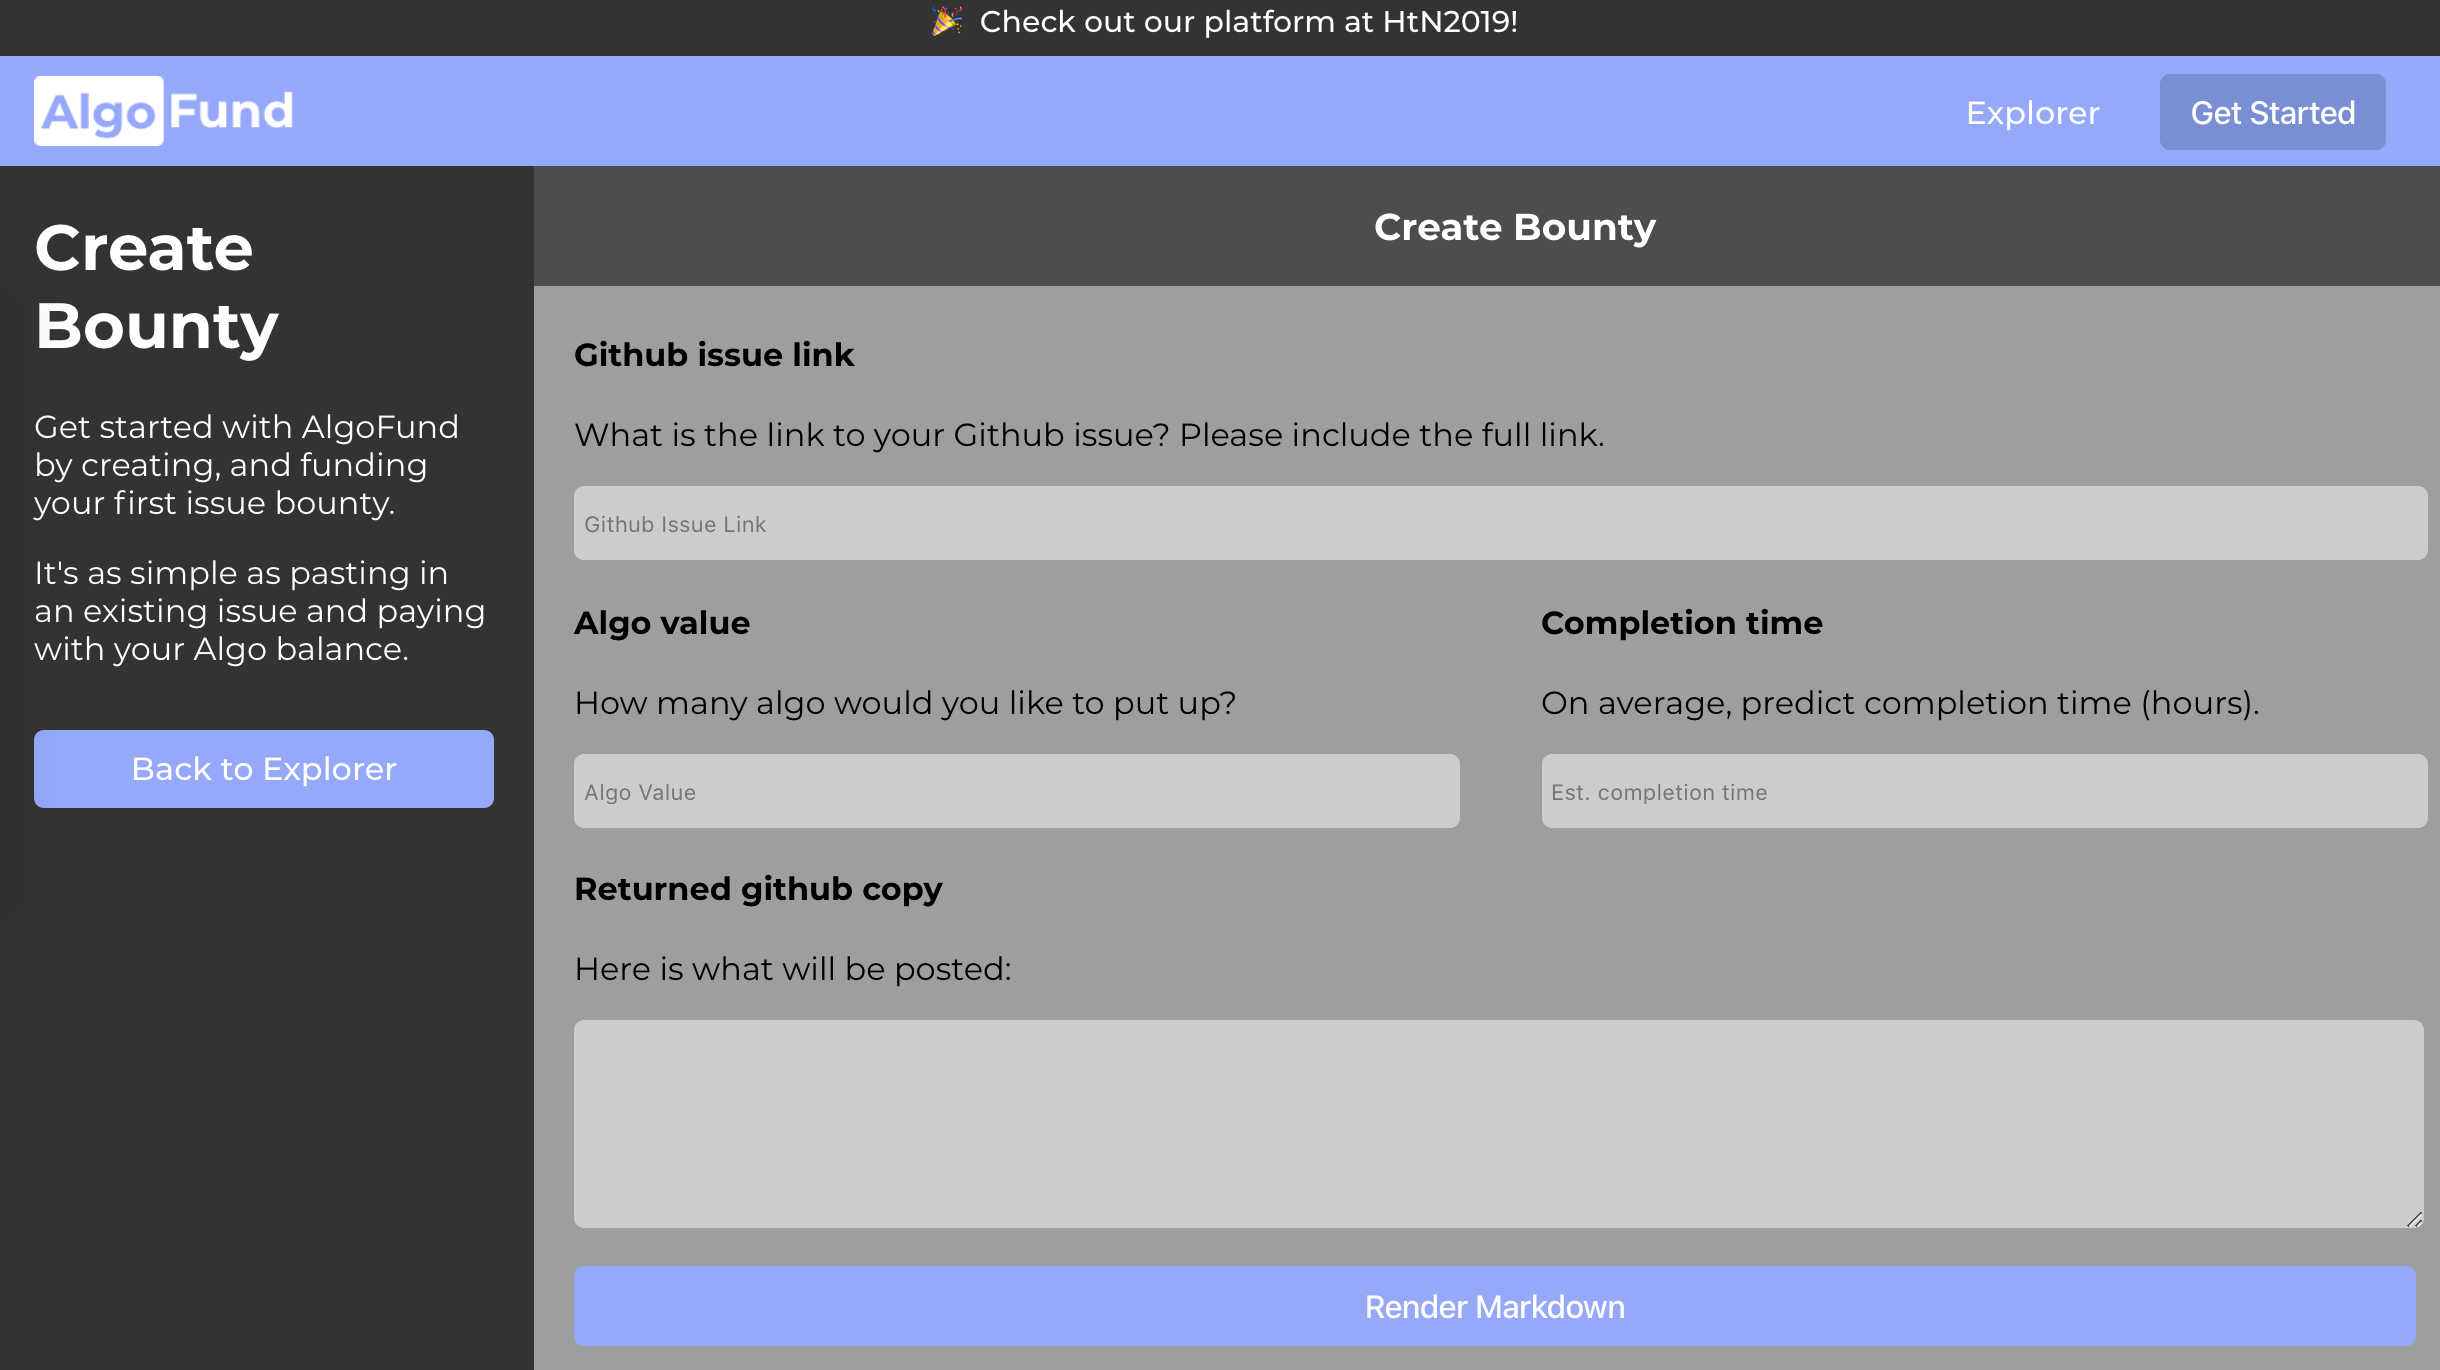Click the Returned github copy heading
The width and height of the screenshot is (2440, 1370).
(758, 889)
